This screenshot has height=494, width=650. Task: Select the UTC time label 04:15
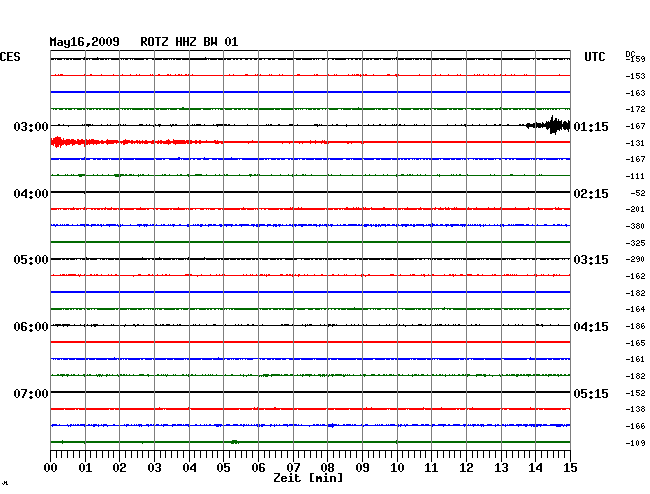tap(591, 327)
